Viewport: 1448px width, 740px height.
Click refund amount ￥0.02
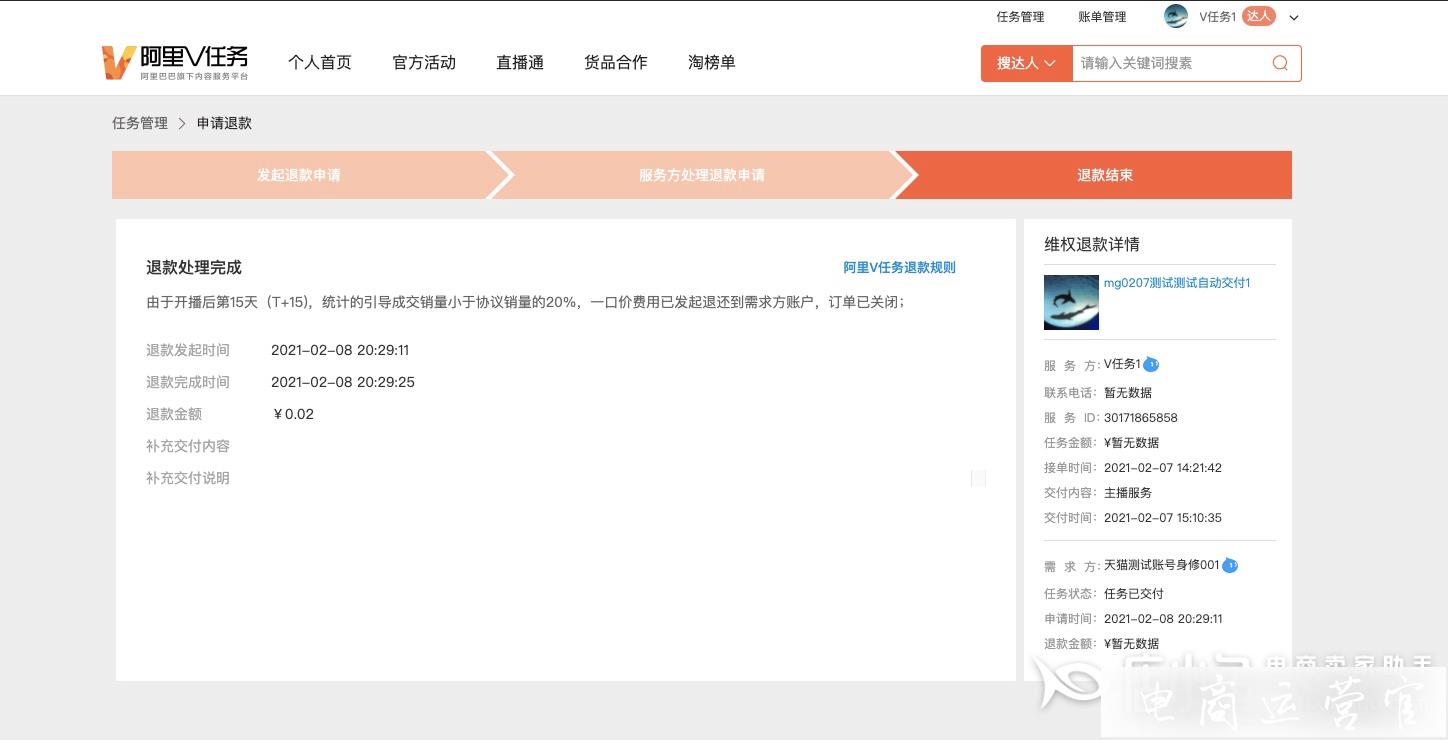pos(293,414)
